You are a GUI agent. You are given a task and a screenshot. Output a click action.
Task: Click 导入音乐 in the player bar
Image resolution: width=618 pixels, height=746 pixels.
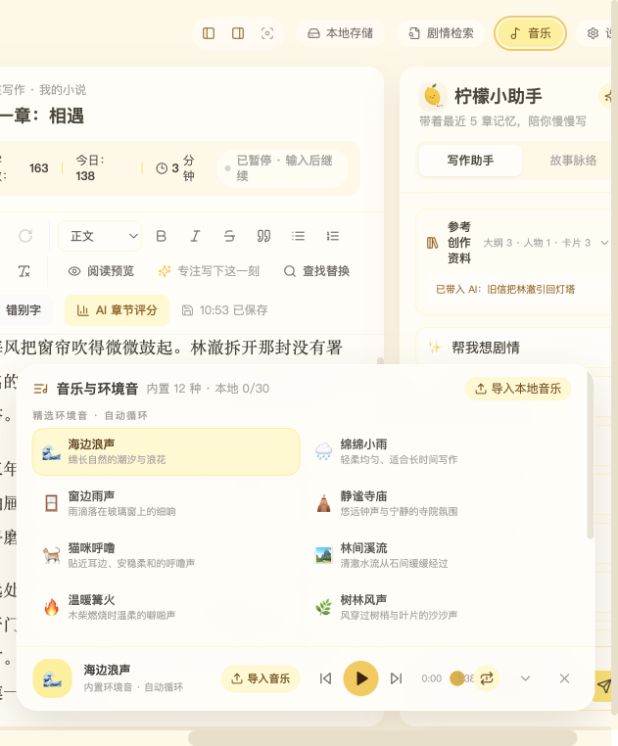pos(261,678)
